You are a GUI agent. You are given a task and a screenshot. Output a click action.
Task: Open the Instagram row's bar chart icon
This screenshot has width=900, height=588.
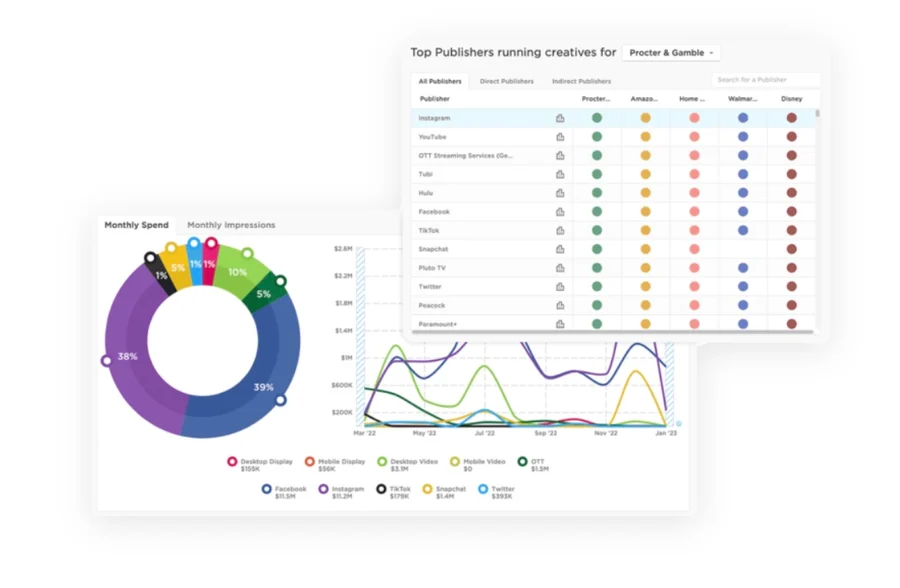(x=560, y=118)
